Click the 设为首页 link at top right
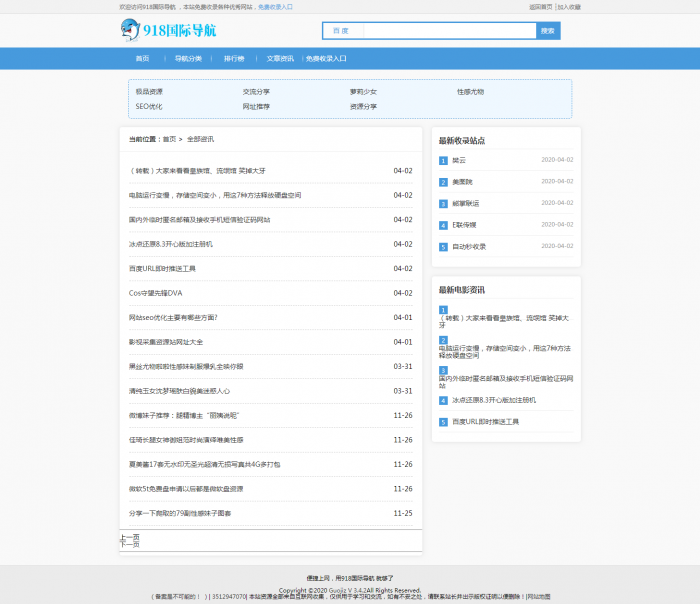Screen dimensions: 700x604 pyautogui.click(x=540, y=6)
